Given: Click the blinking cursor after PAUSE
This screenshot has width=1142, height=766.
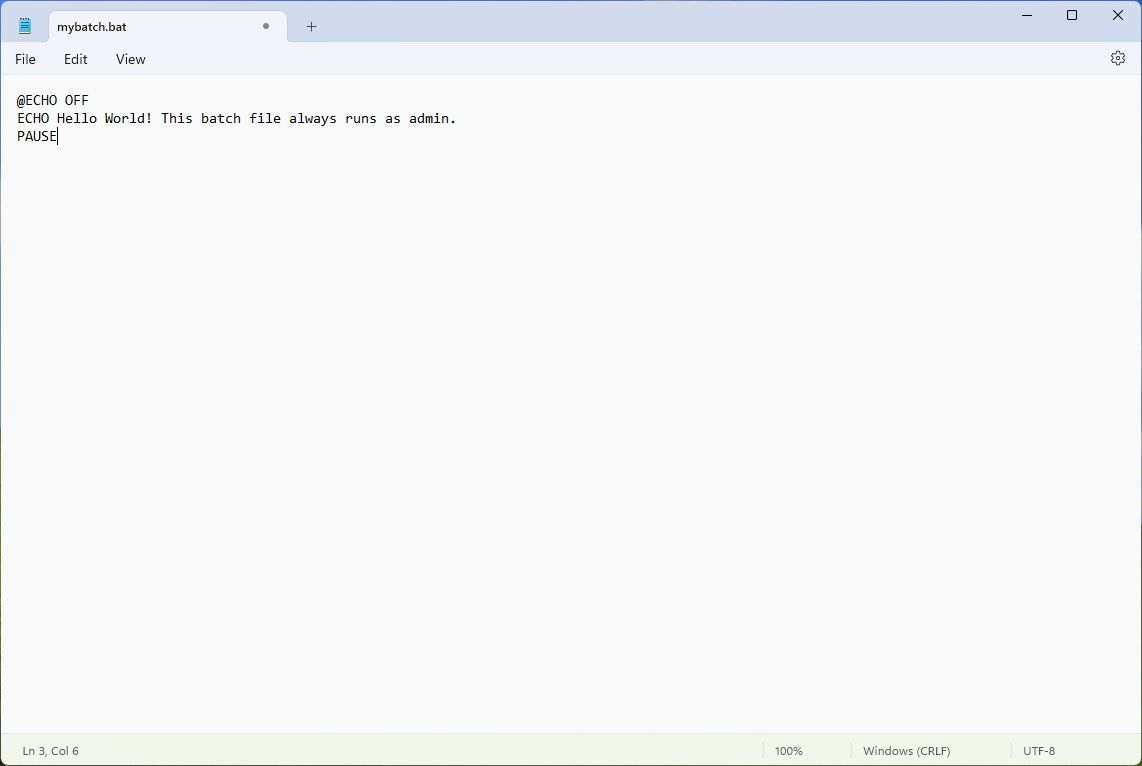Looking at the screenshot, I should (58, 136).
